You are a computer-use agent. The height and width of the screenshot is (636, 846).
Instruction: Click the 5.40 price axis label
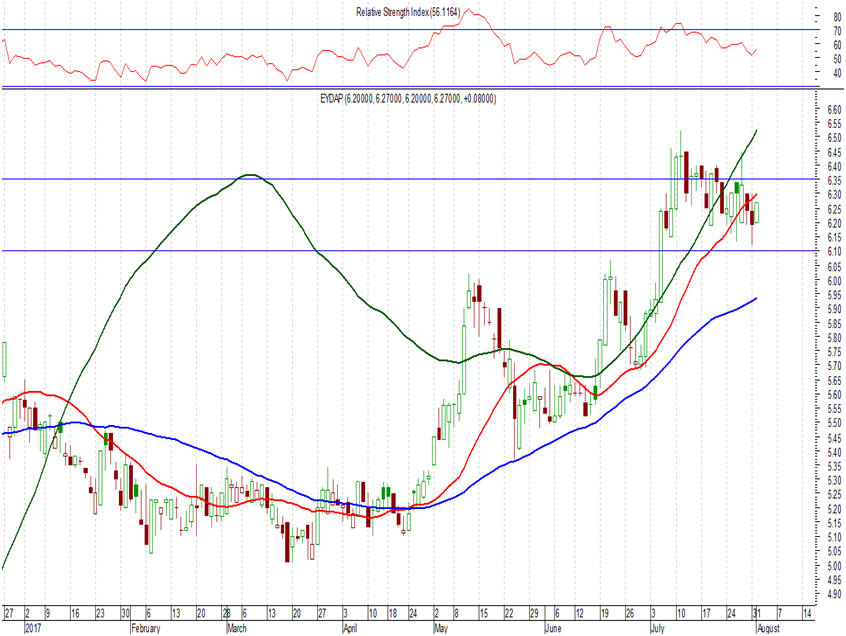(835, 452)
